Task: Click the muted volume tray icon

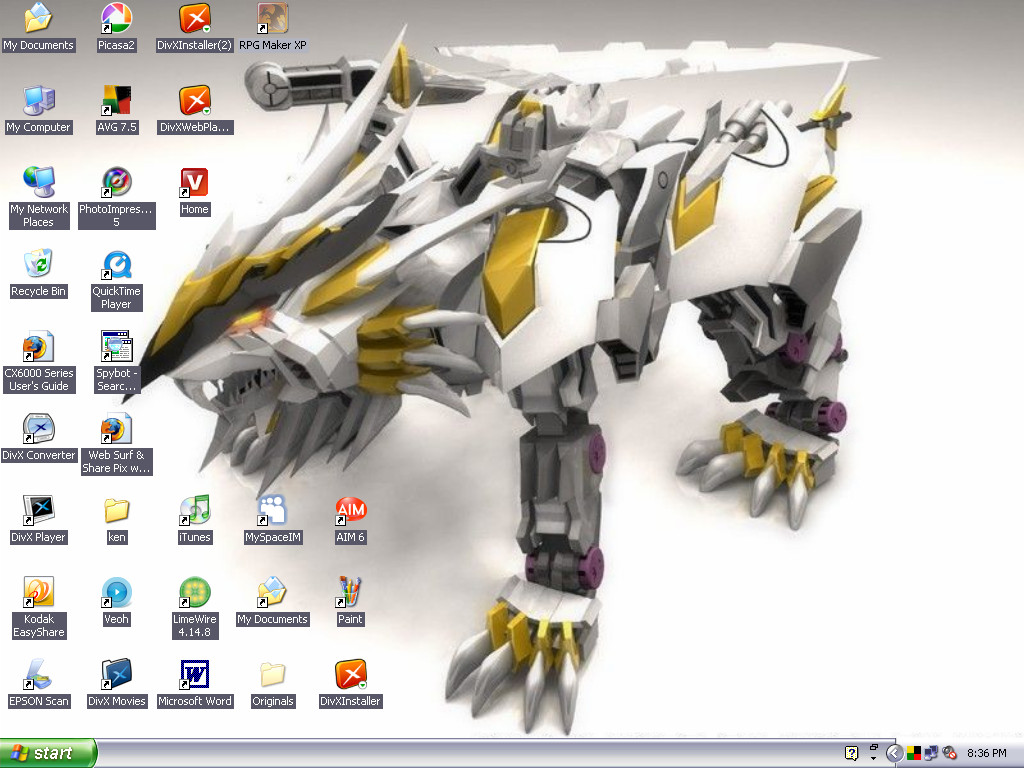Action: coord(950,753)
